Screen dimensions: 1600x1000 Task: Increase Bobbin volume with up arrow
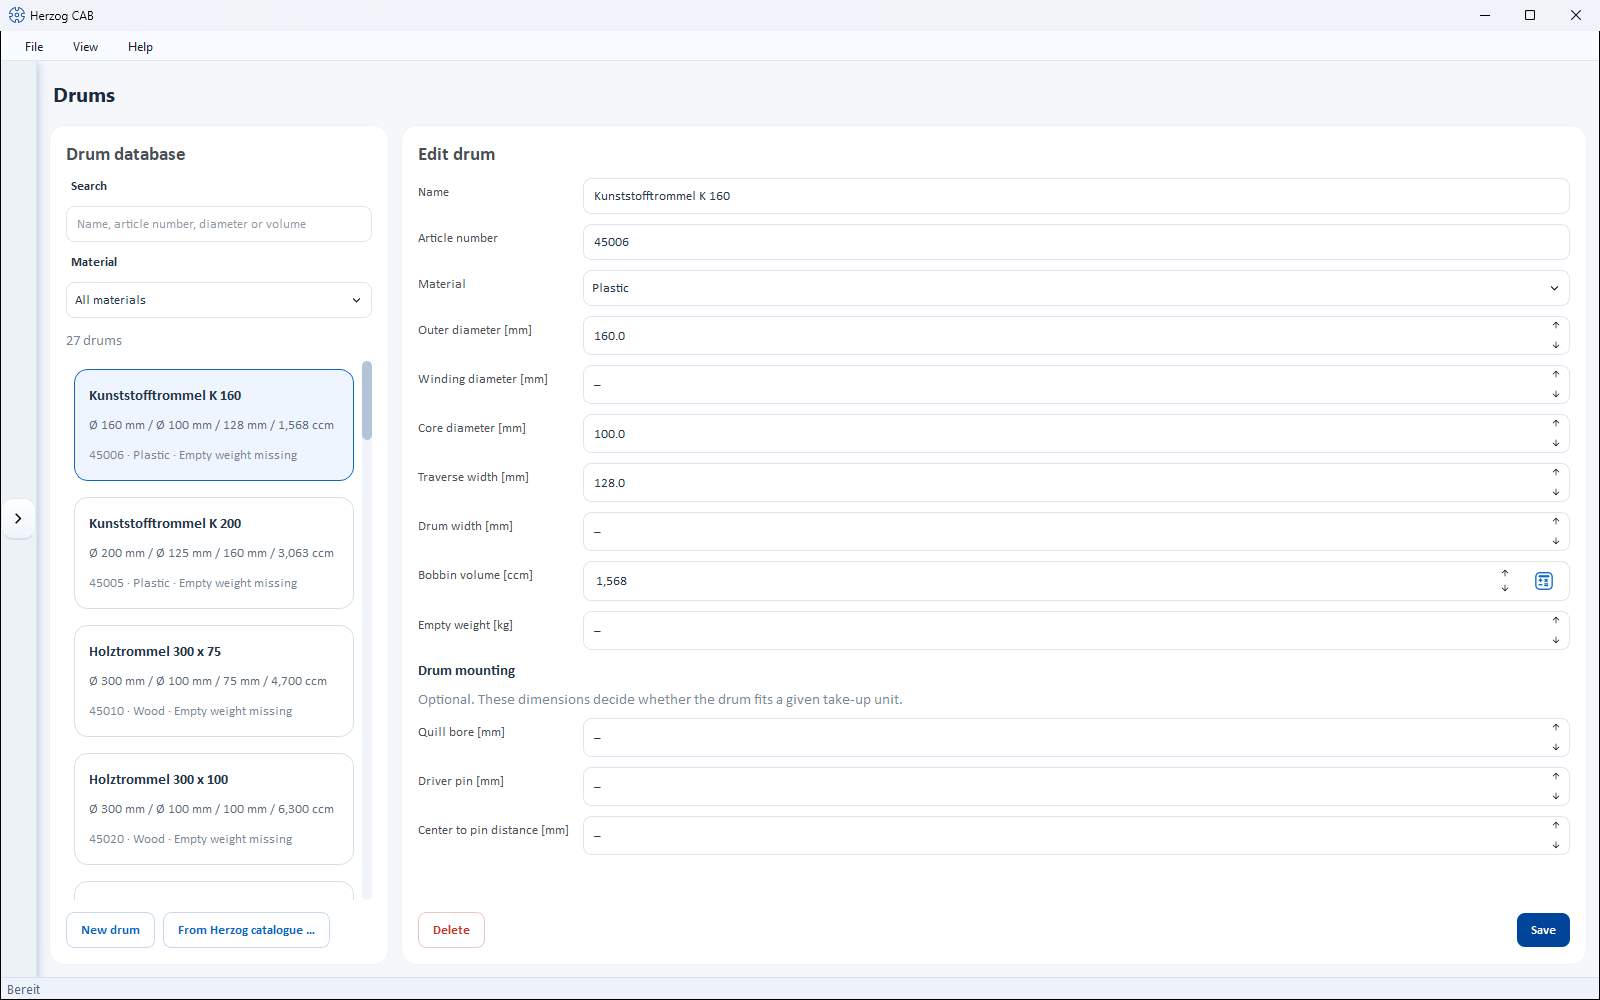click(1505, 573)
